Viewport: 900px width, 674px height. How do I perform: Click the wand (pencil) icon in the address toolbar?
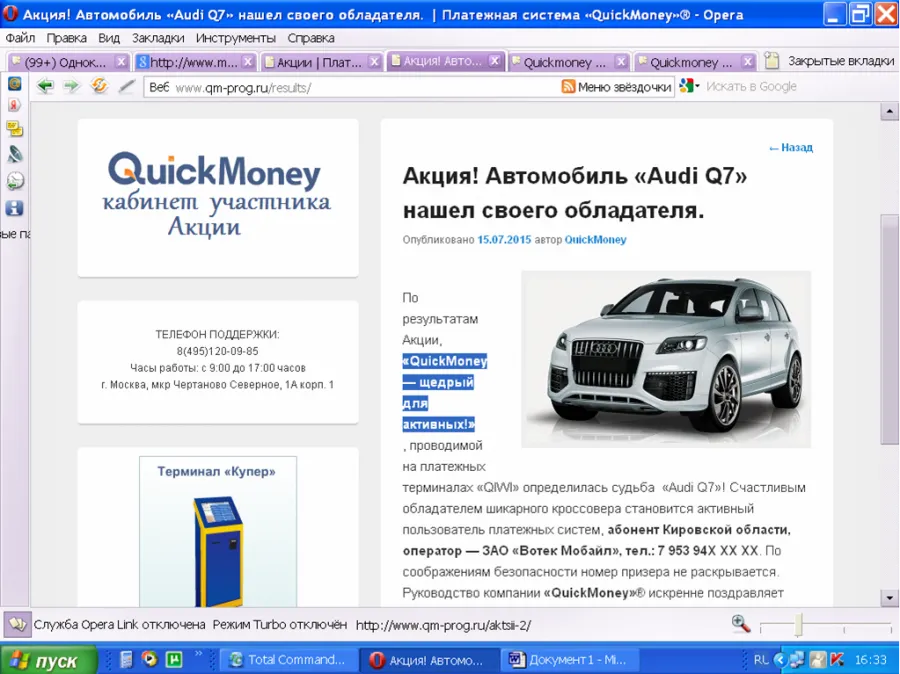(127, 87)
